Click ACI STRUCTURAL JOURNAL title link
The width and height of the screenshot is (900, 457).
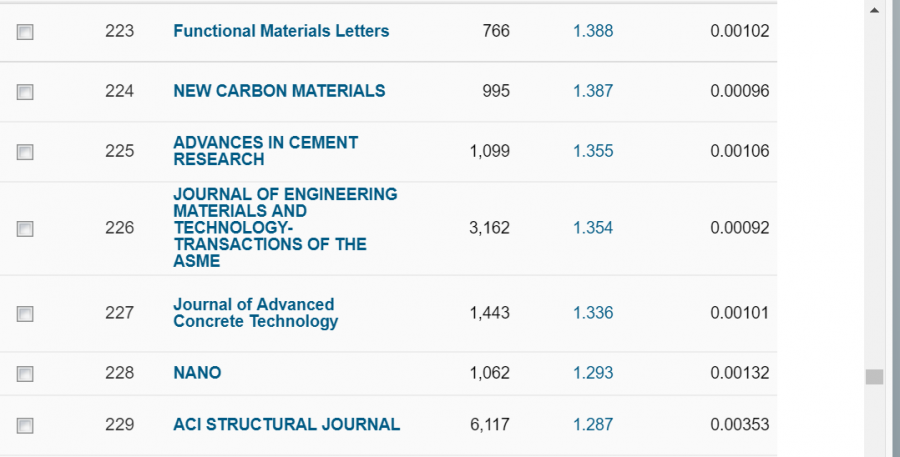(x=286, y=424)
